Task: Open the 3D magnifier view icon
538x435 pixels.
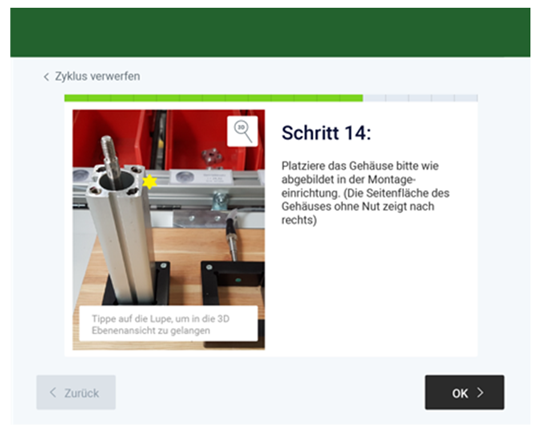Action: (x=242, y=131)
